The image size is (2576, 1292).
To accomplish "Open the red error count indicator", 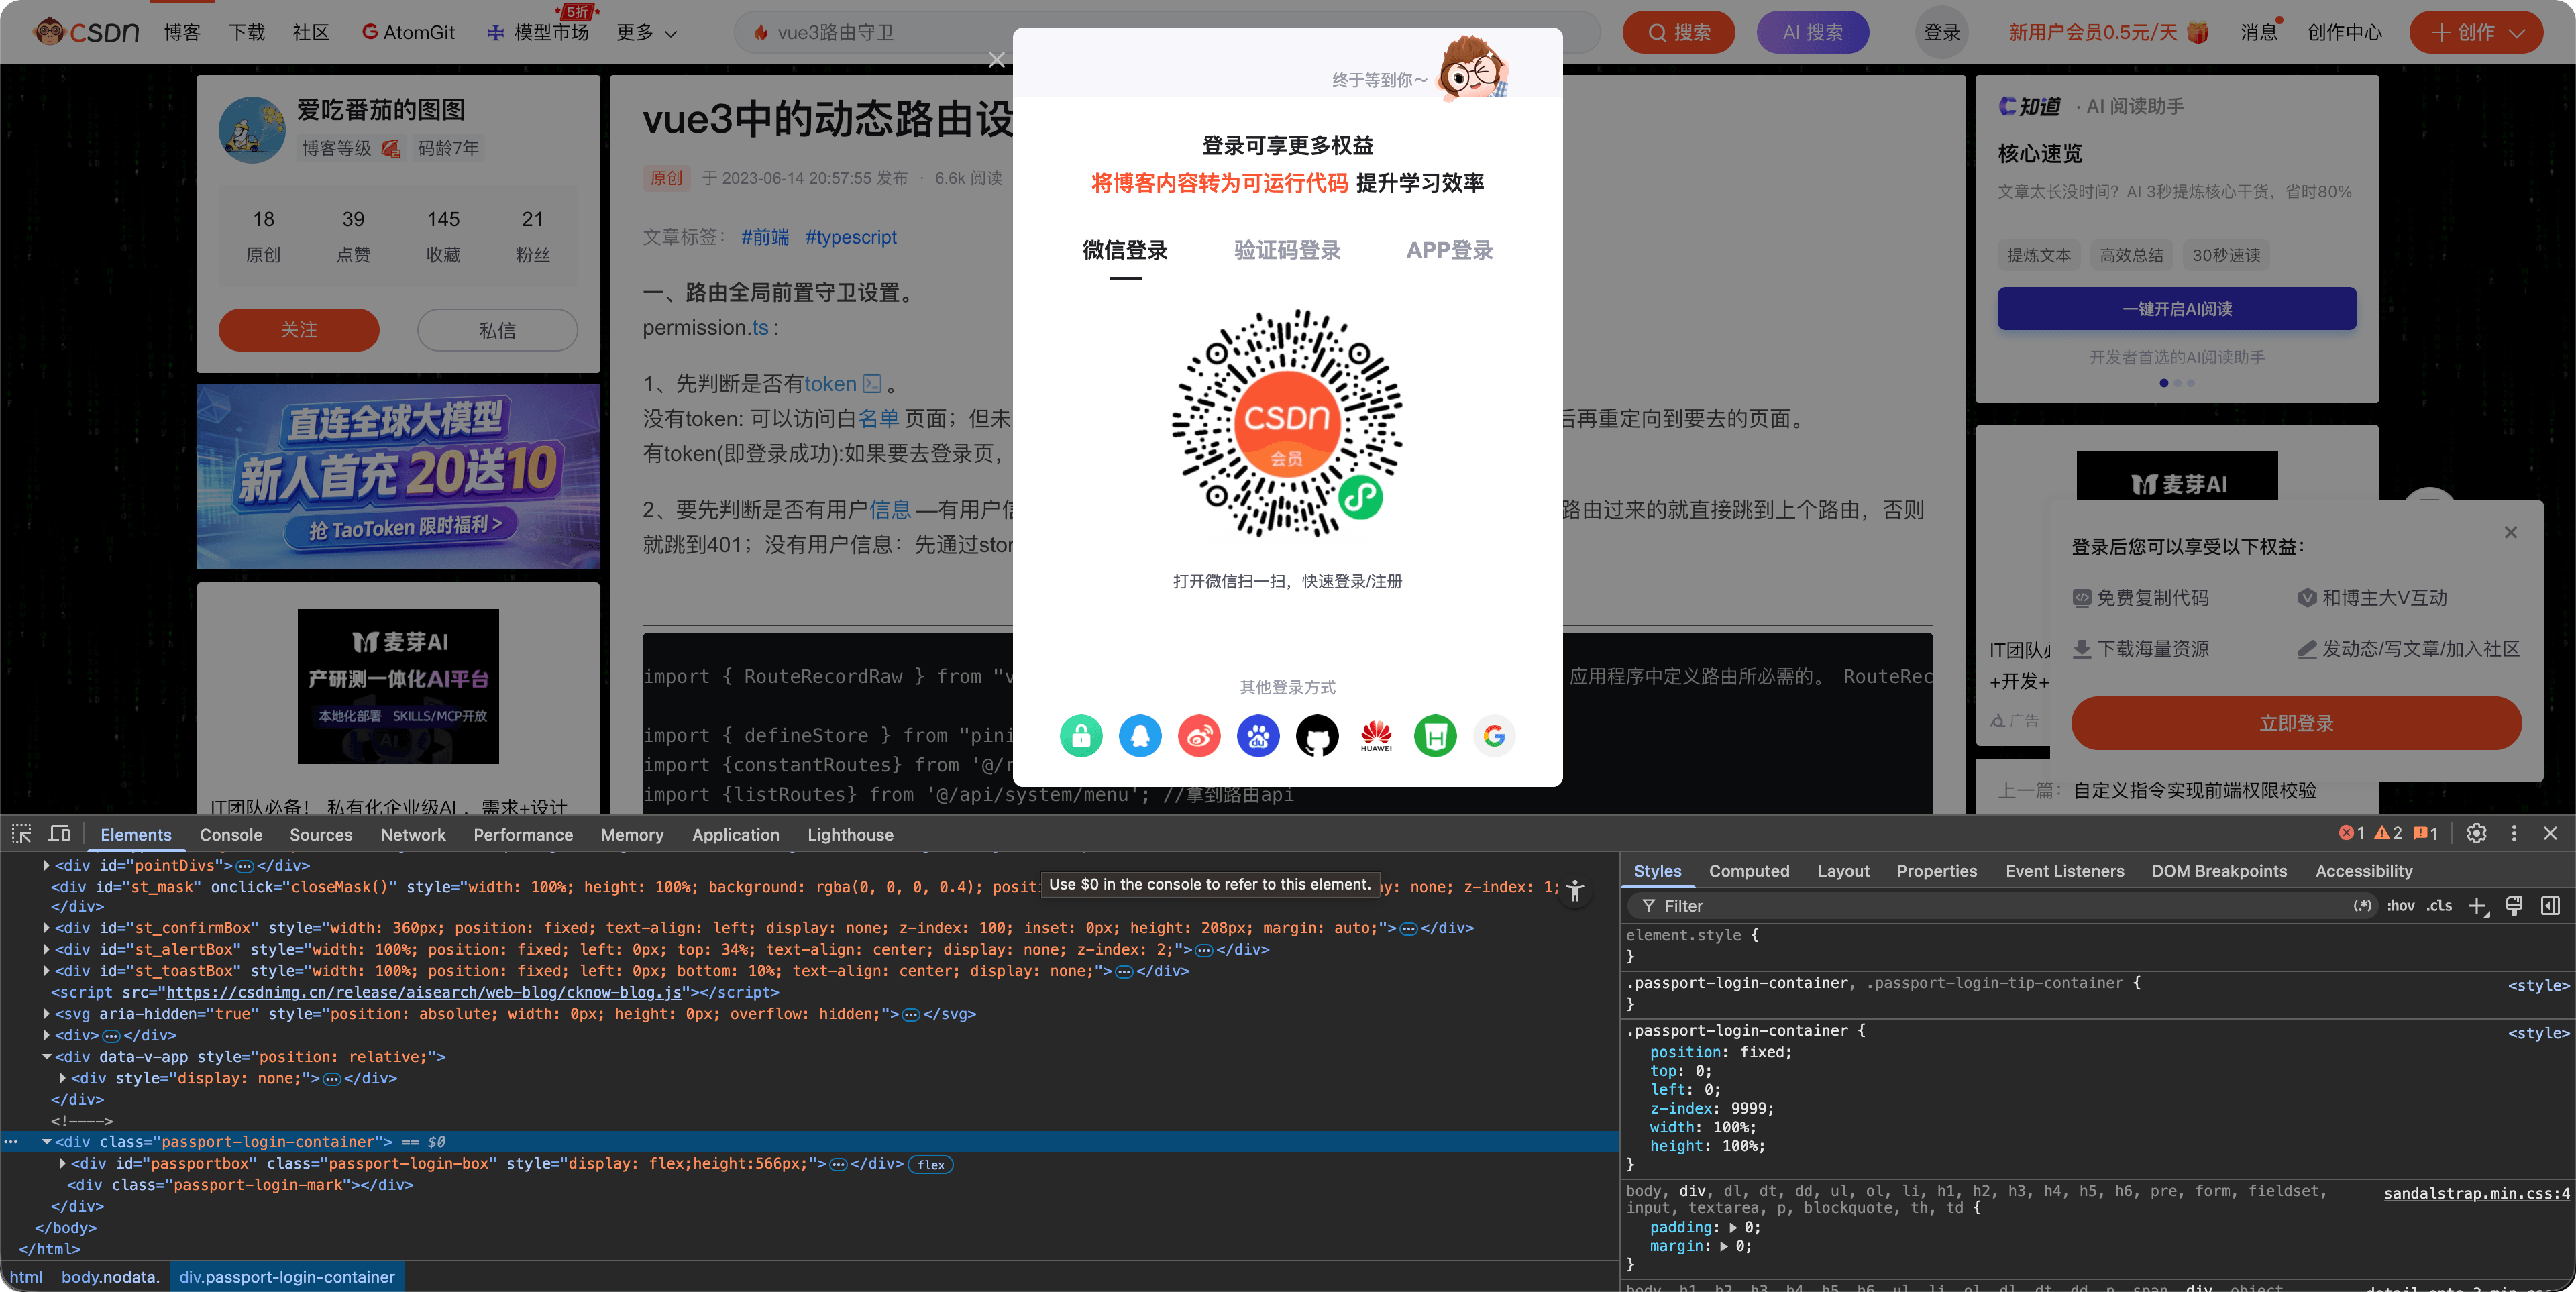I will 2352,833.
